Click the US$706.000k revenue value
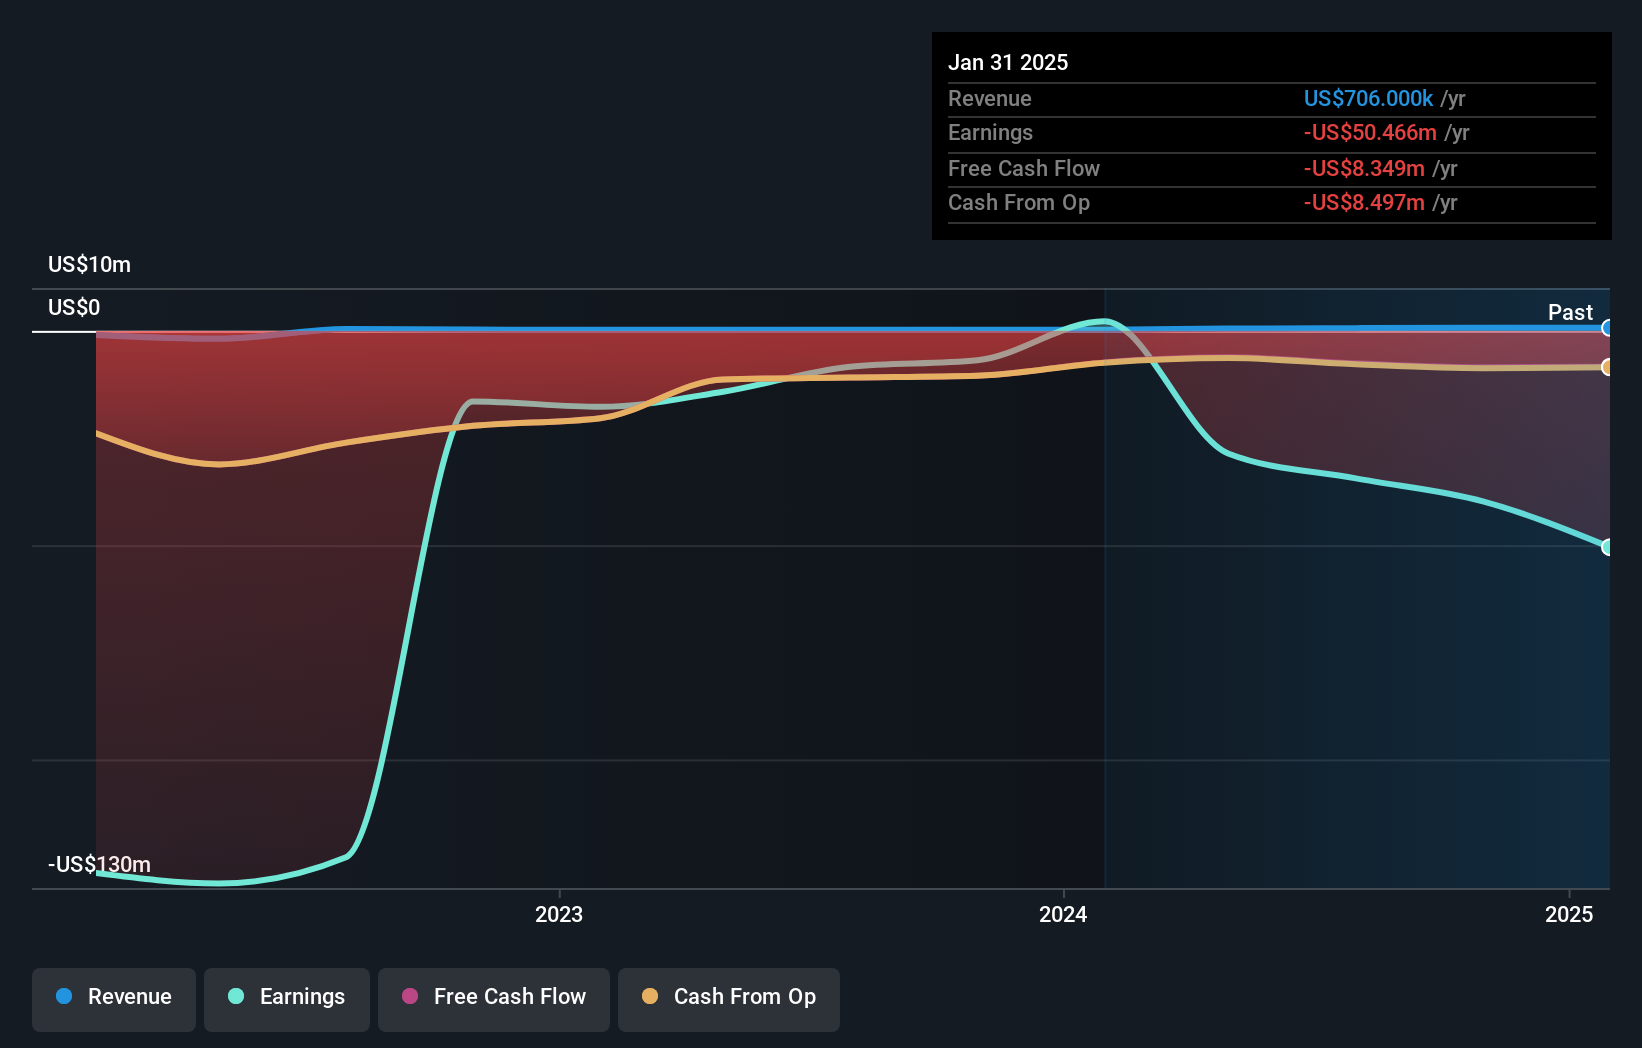Viewport: 1642px width, 1048px height. 1368,99
